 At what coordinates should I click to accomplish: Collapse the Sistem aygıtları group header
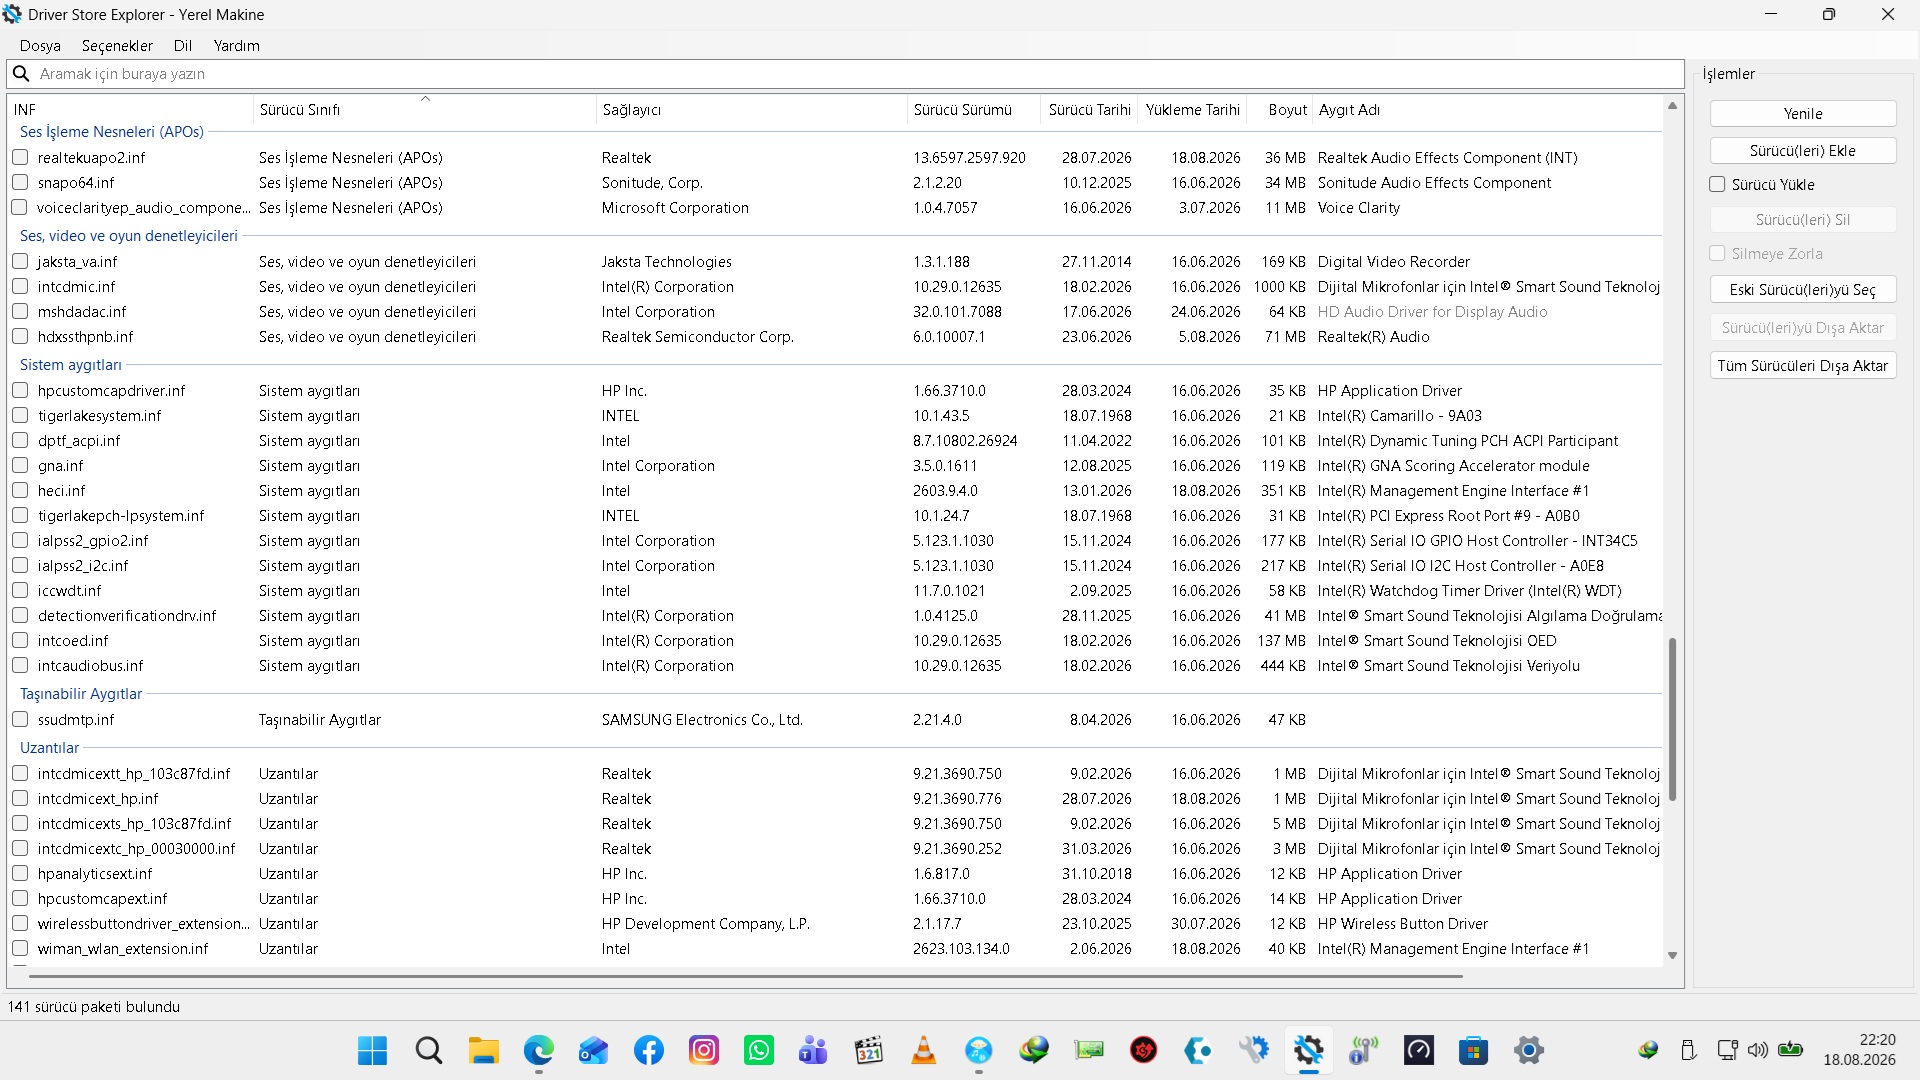(x=71, y=364)
